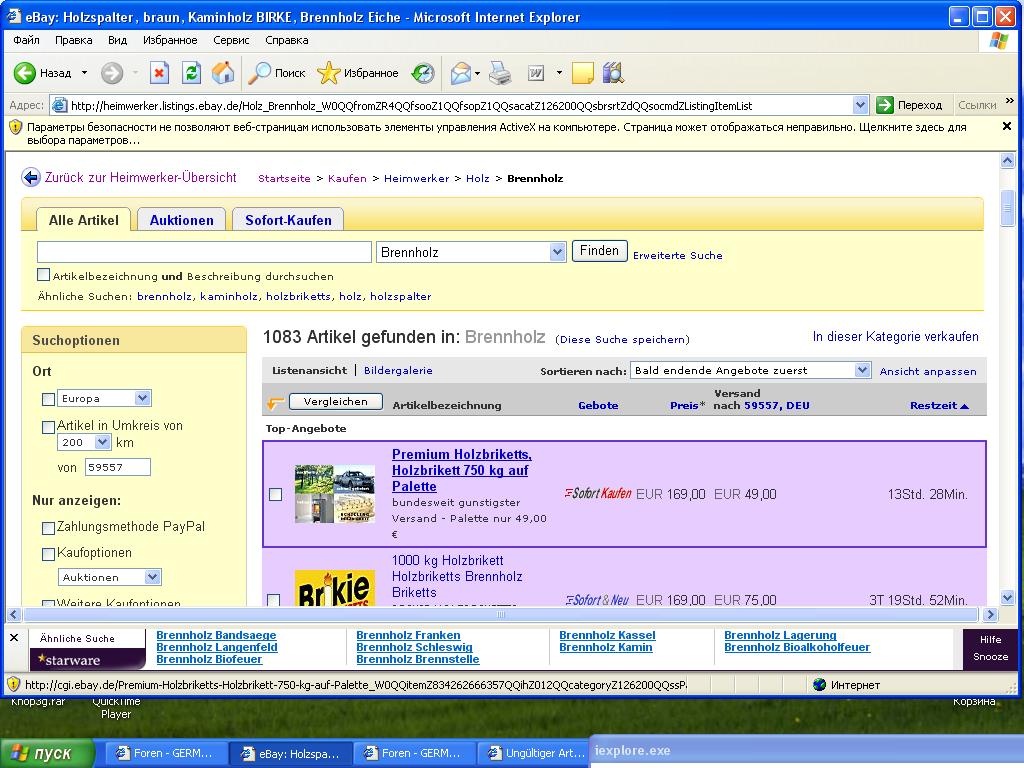Stop page loading with red X icon
This screenshot has height=768, width=1024.
[159, 72]
